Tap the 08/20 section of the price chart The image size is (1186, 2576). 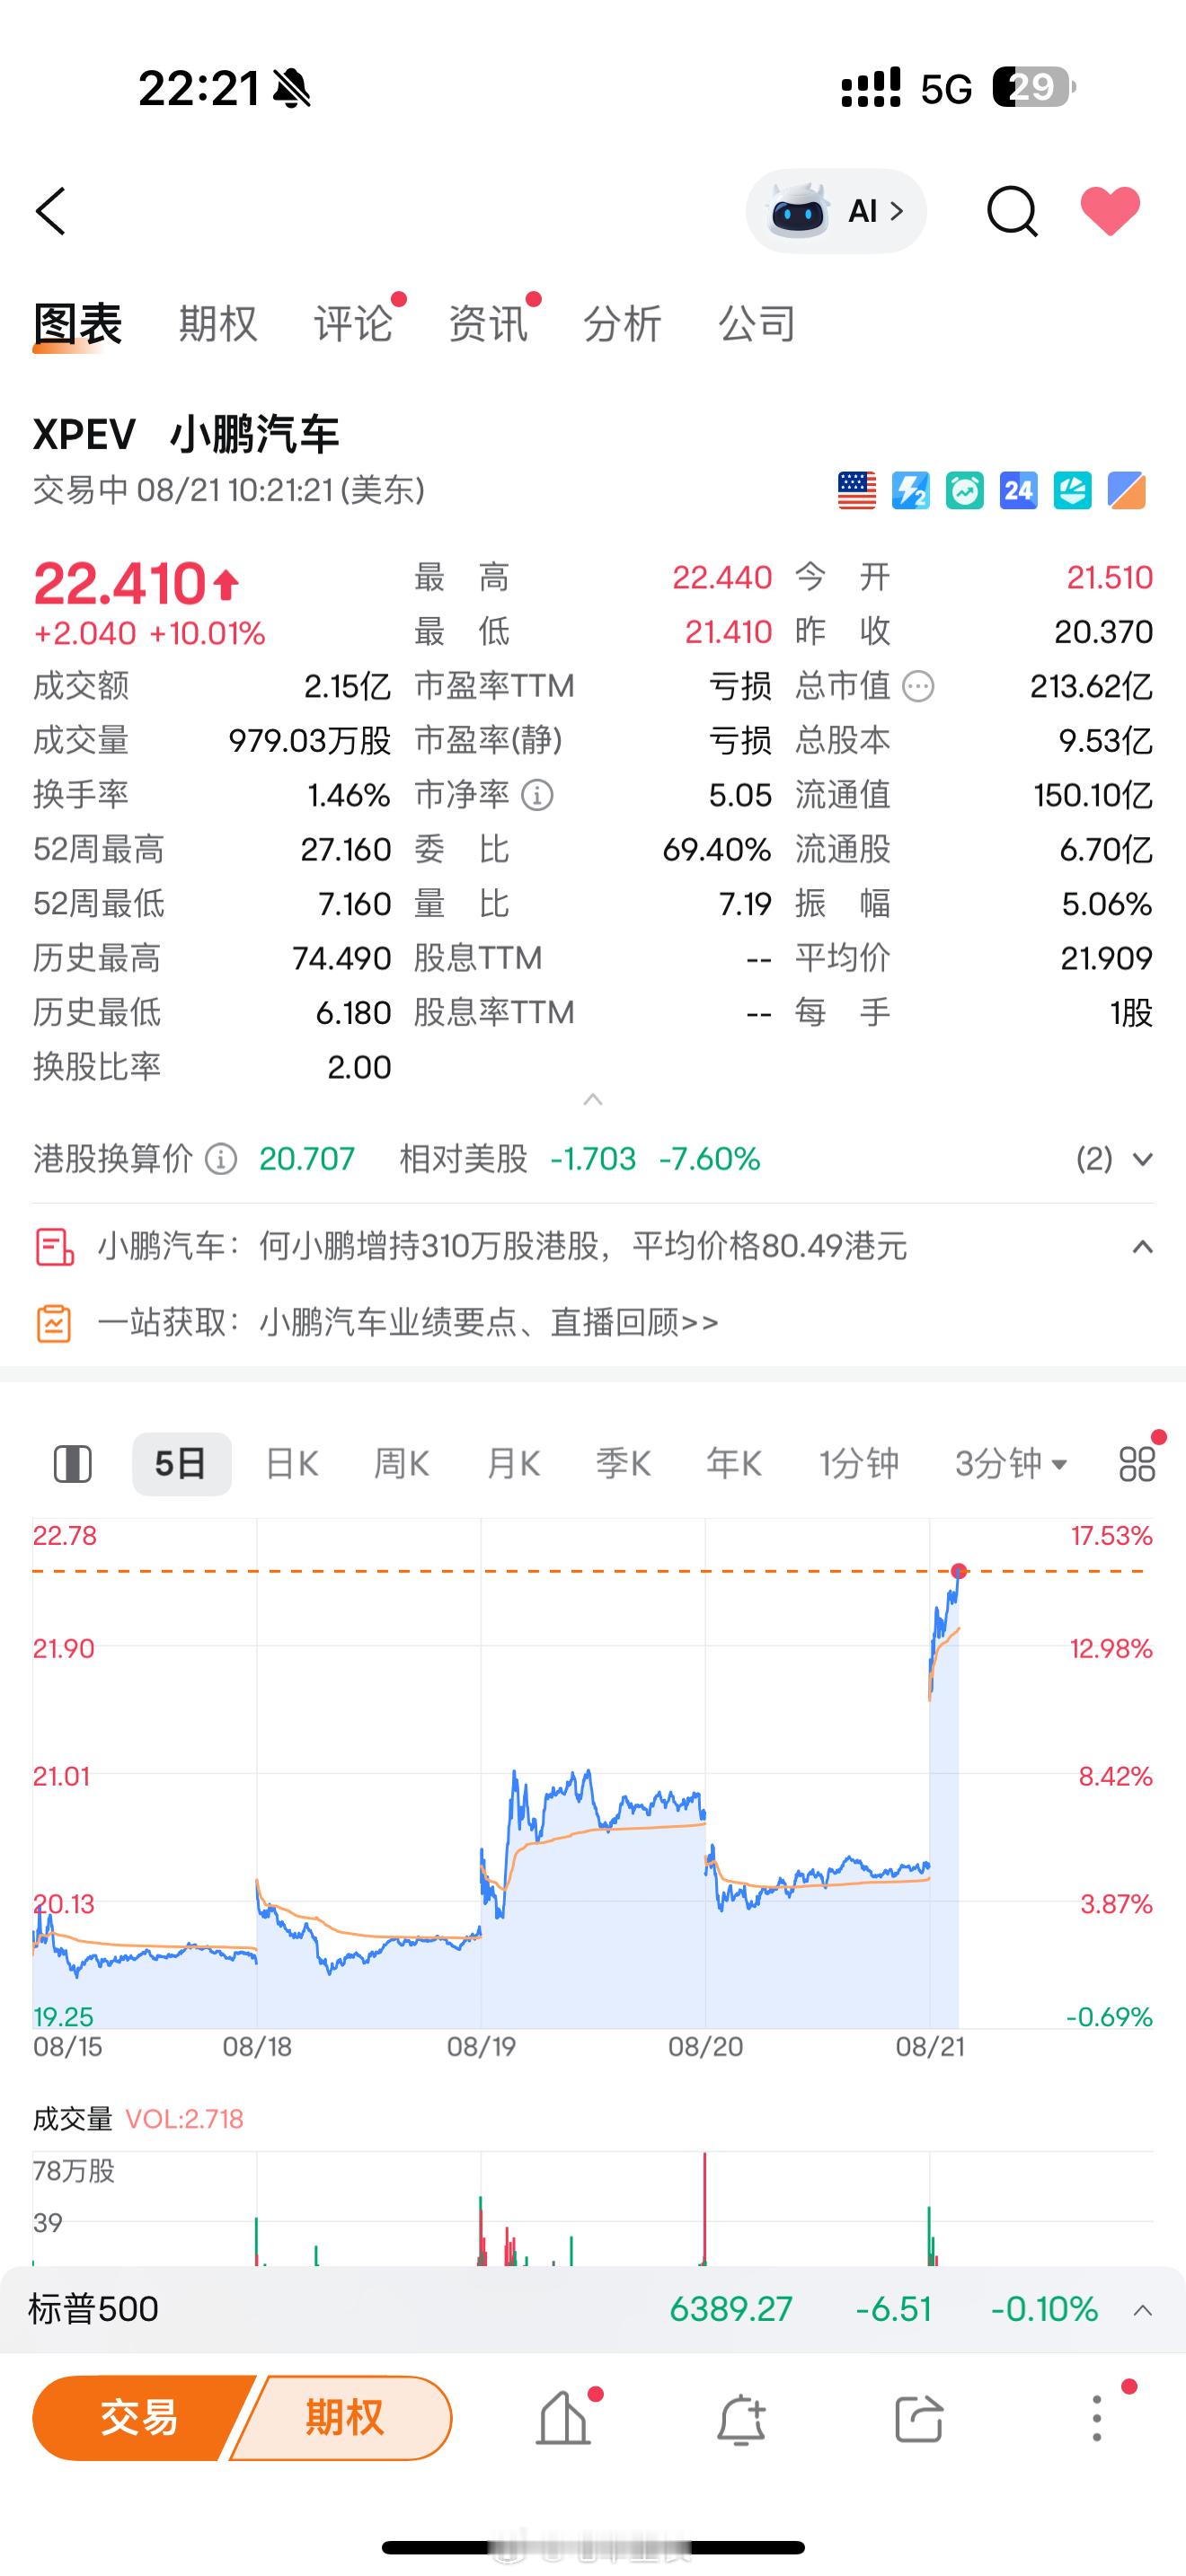pyautogui.click(x=817, y=1773)
